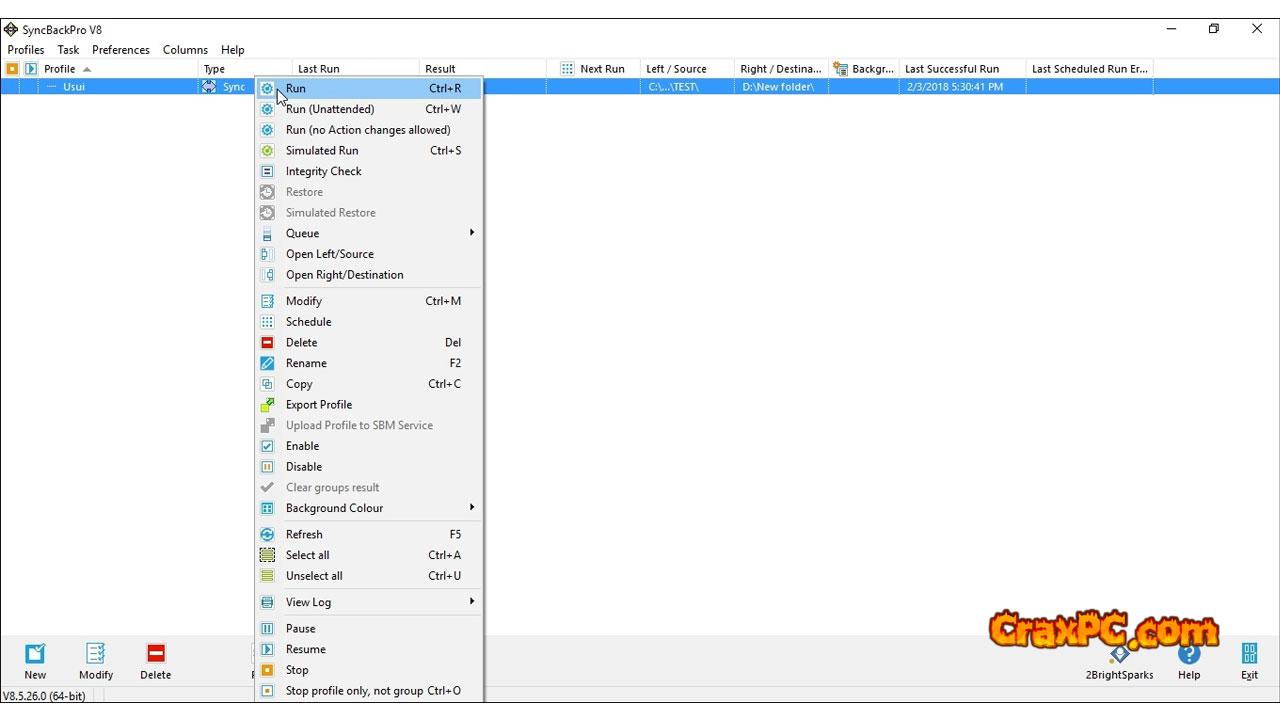1280x720 pixels.
Task: Click the red Delete icon in bottom toolbar
Action: pos(155,654)
